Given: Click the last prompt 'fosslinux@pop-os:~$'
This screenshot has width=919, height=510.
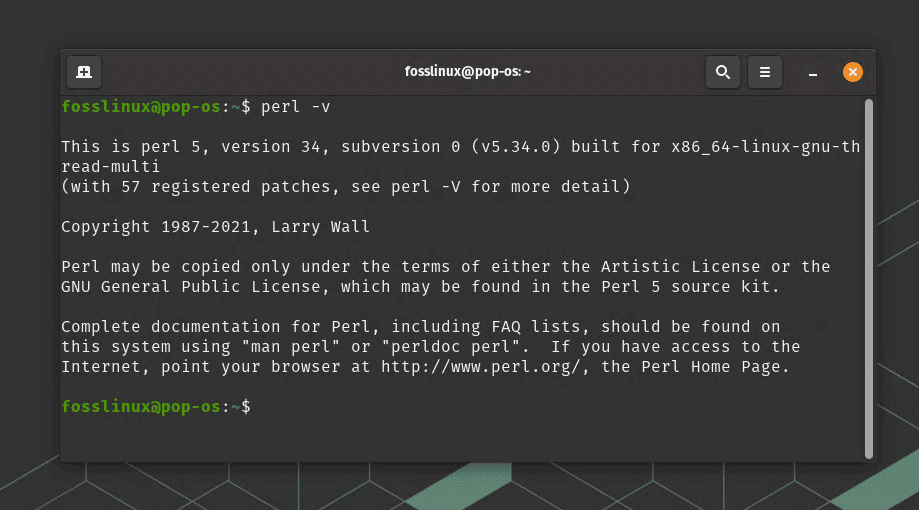Looking at the screenshot, I should point(156,407).
